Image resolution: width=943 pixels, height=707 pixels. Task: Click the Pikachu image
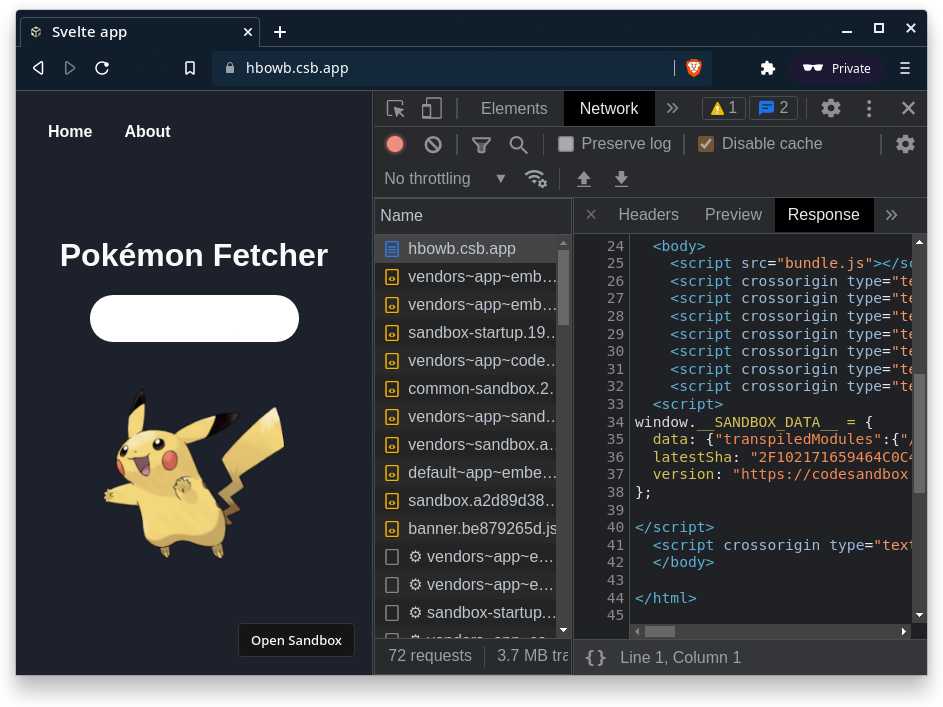point(194,474)
